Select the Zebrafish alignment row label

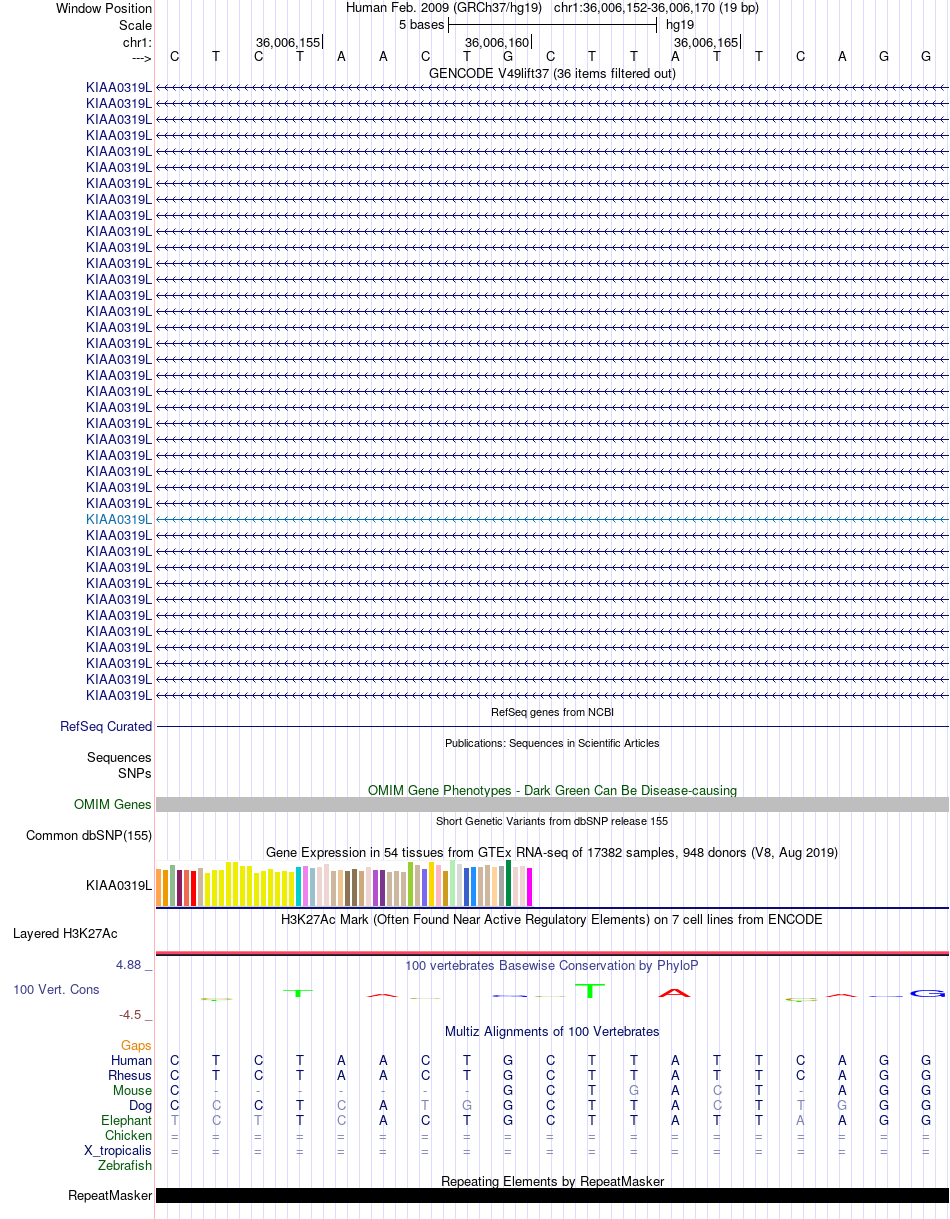pos(125,1165)
